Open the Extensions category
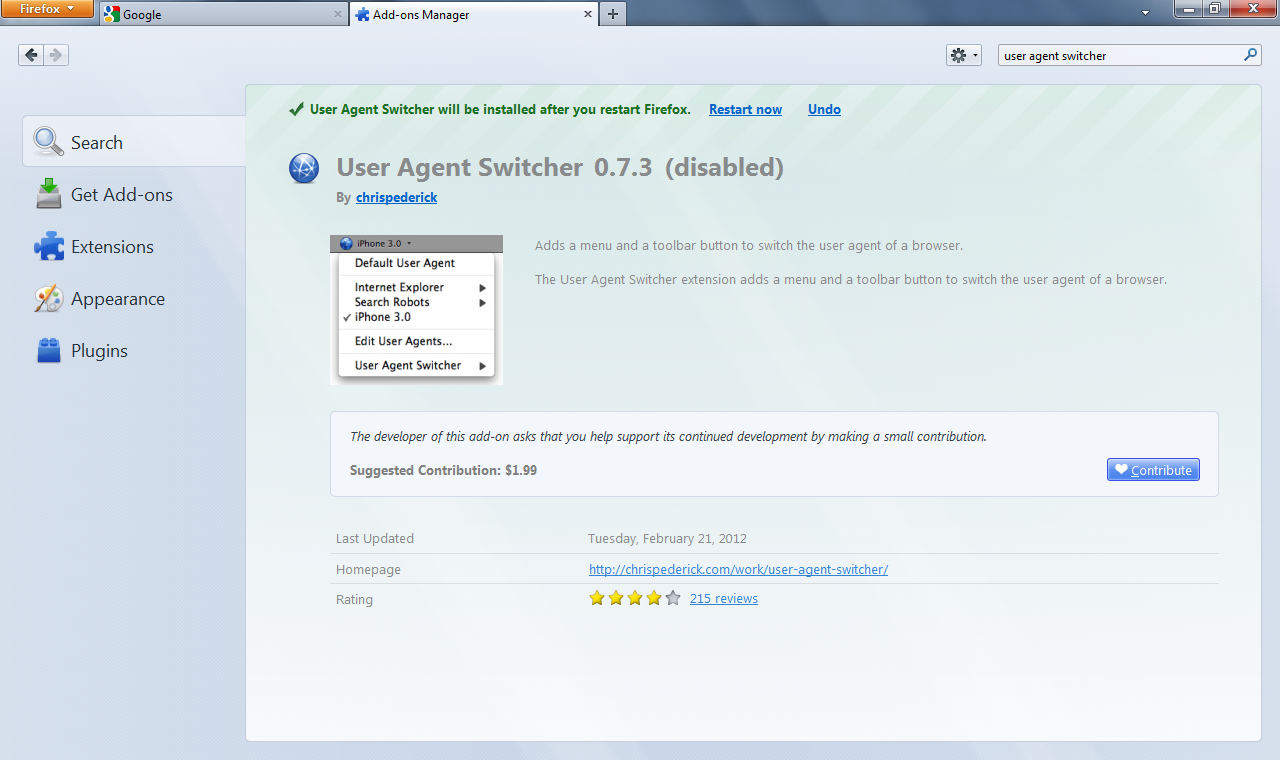This screenshot has width=1280, height=760. click(x=134, y=246)
